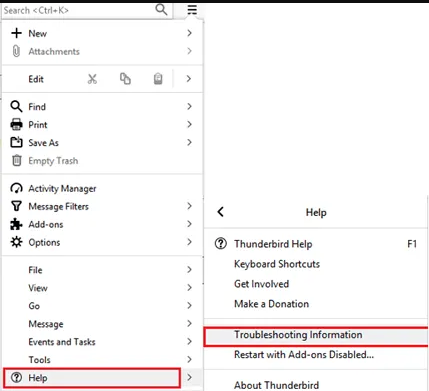Image resolution: width=429 pixels, height=391 pixels.
Task: Expand the Edit submenu chevron
Action: [x=189, y=79]
